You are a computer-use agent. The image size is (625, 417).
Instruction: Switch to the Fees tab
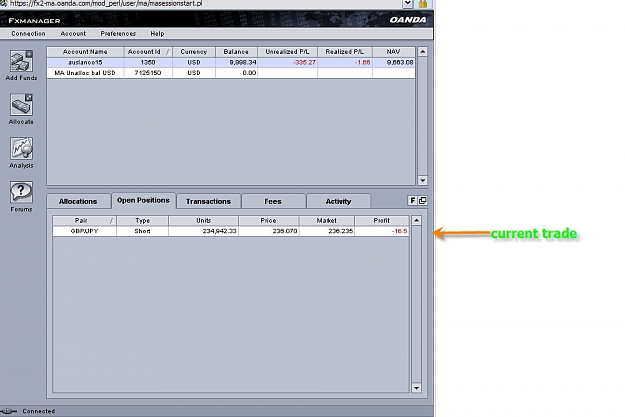click(x=273, y=201)
